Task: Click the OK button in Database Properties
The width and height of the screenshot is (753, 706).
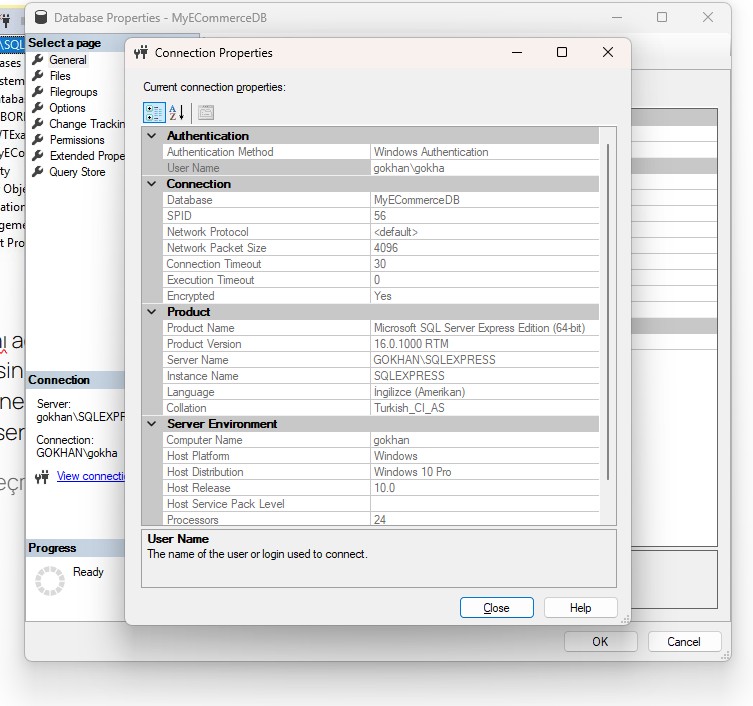Action: click(600, 642)
